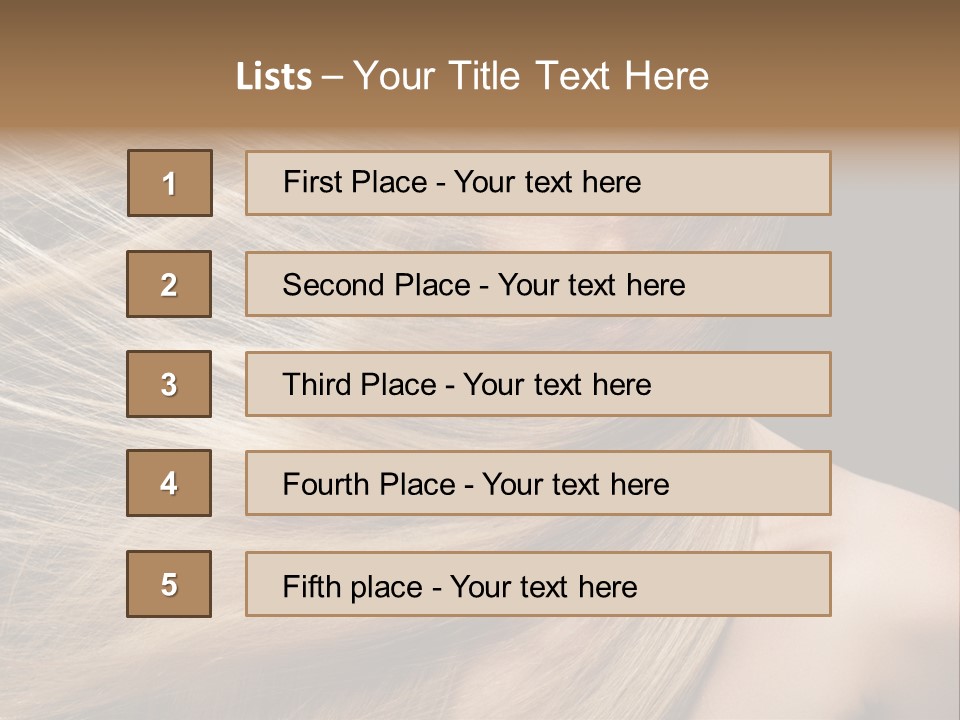
Task: Select the number 4 box
Action: click(x=169, y=483)
